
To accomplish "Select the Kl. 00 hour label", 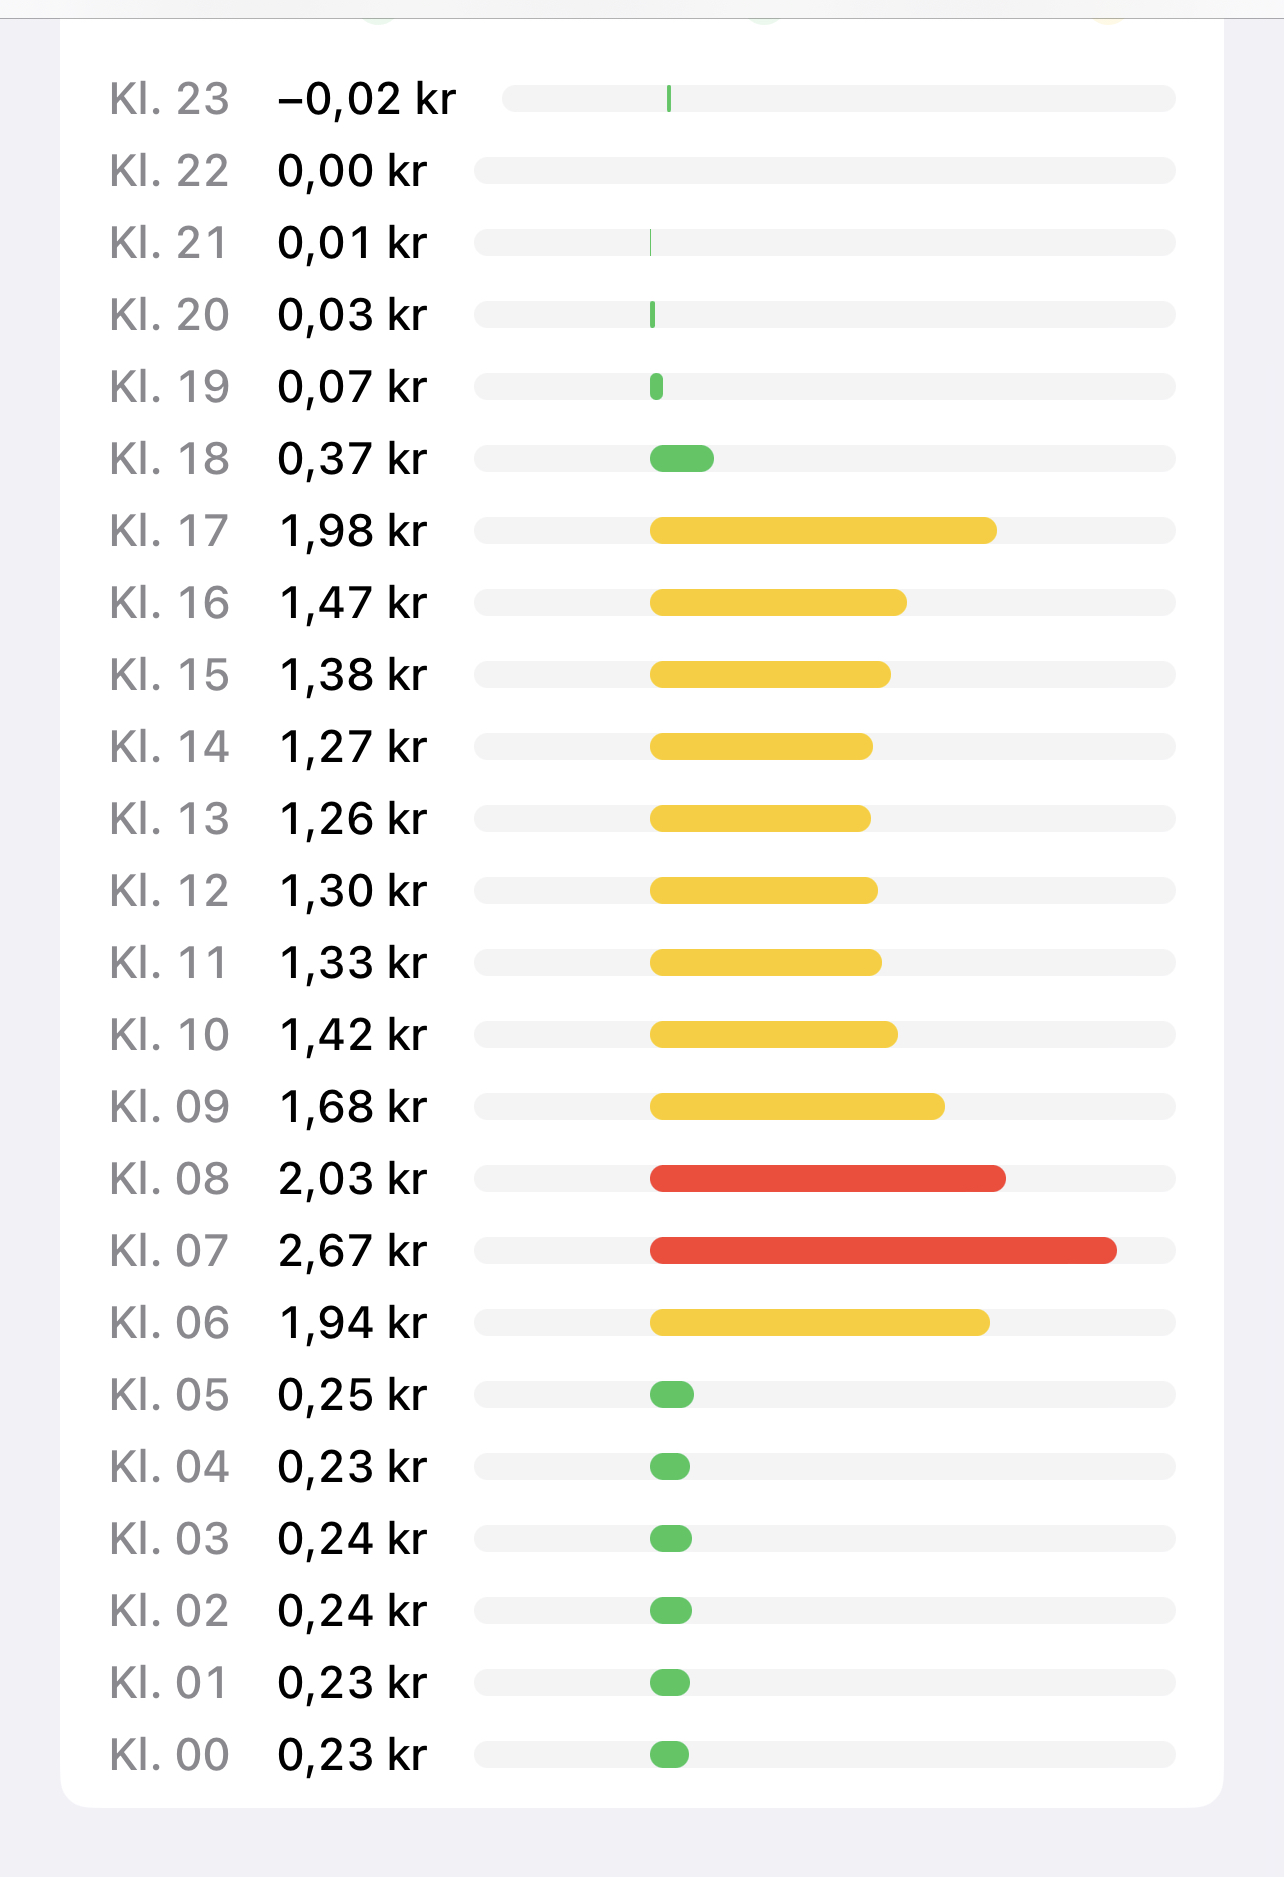I will (169, 1755).
